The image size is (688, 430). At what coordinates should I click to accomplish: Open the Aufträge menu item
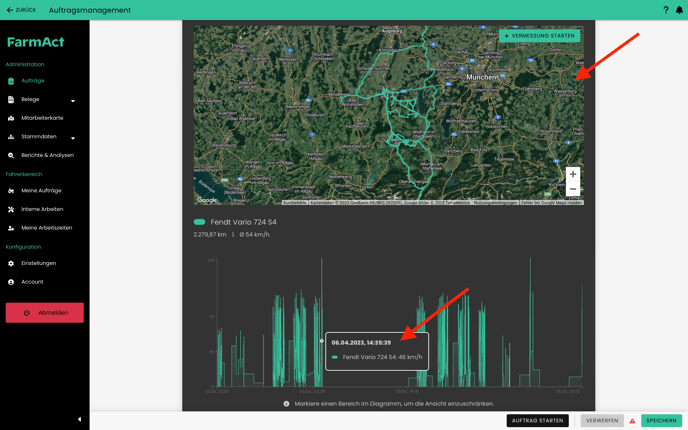click(33, 81)
